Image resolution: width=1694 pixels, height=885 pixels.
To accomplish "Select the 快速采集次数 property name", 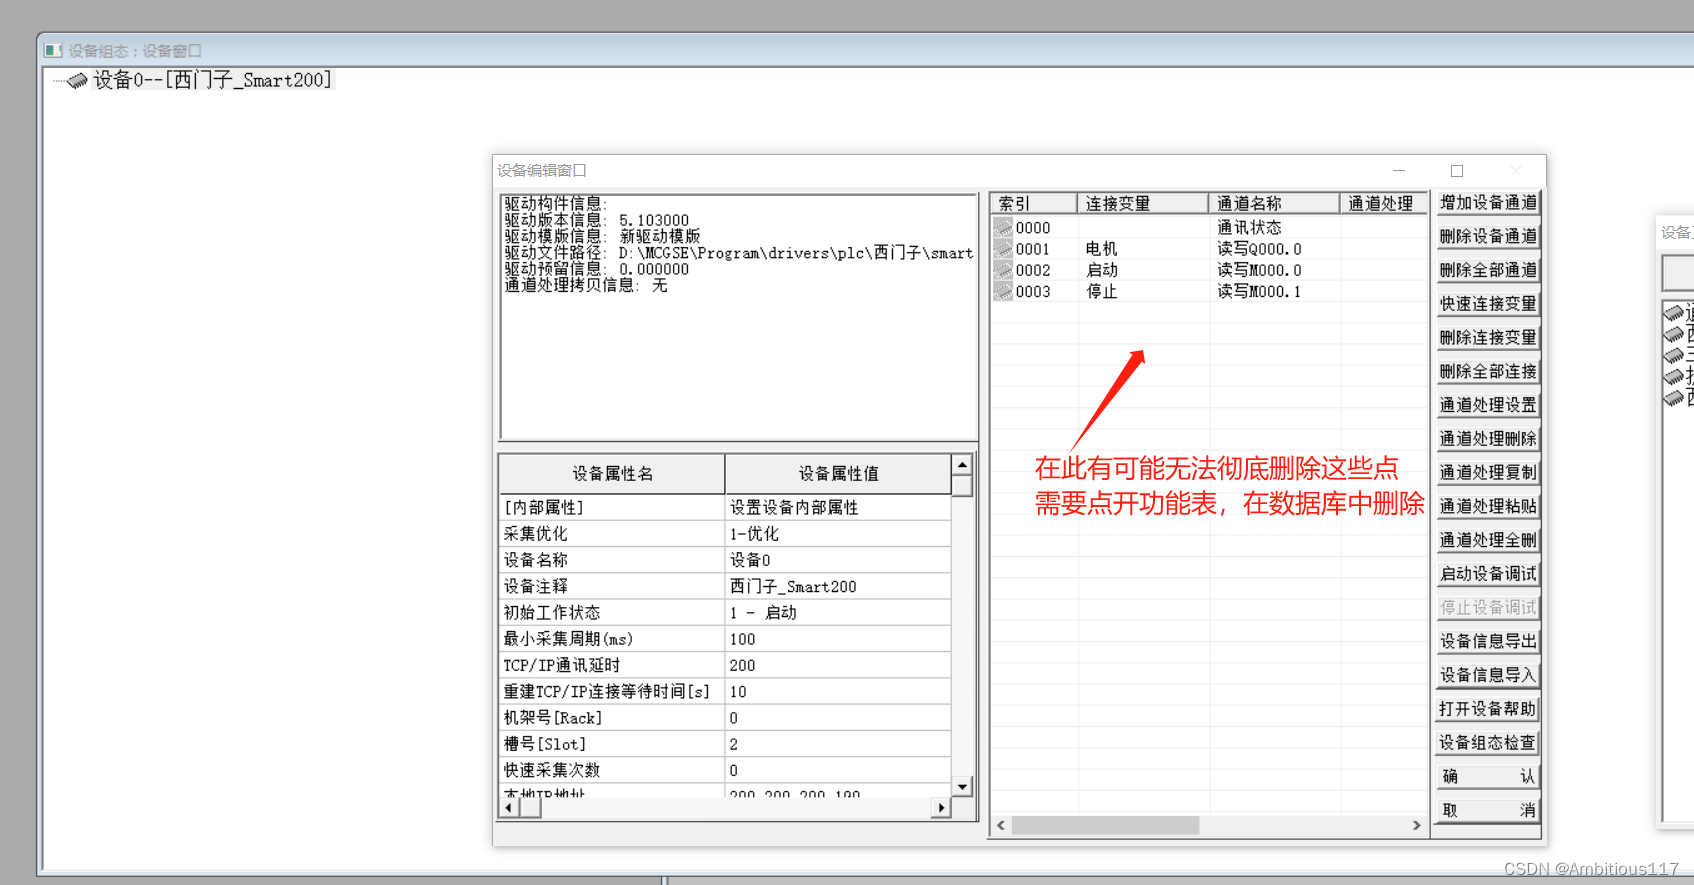I will 612,770.
